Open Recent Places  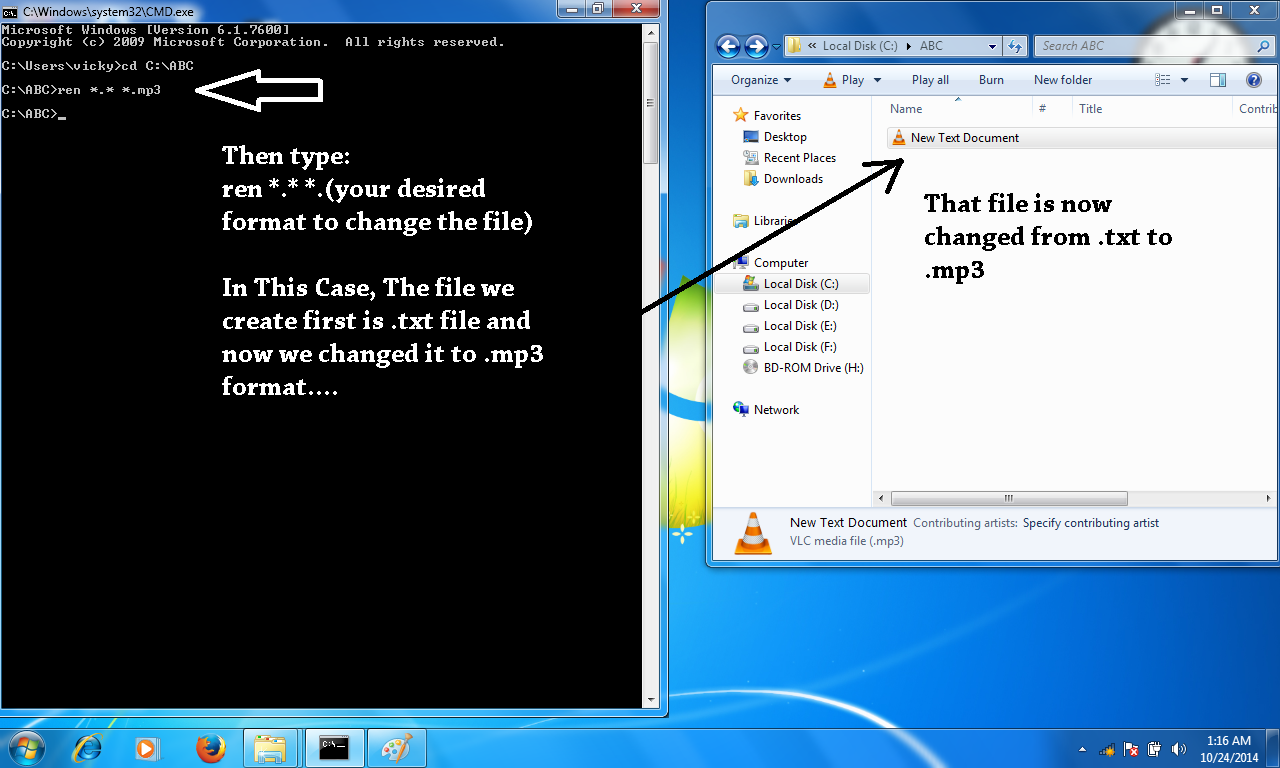point(799,158)
